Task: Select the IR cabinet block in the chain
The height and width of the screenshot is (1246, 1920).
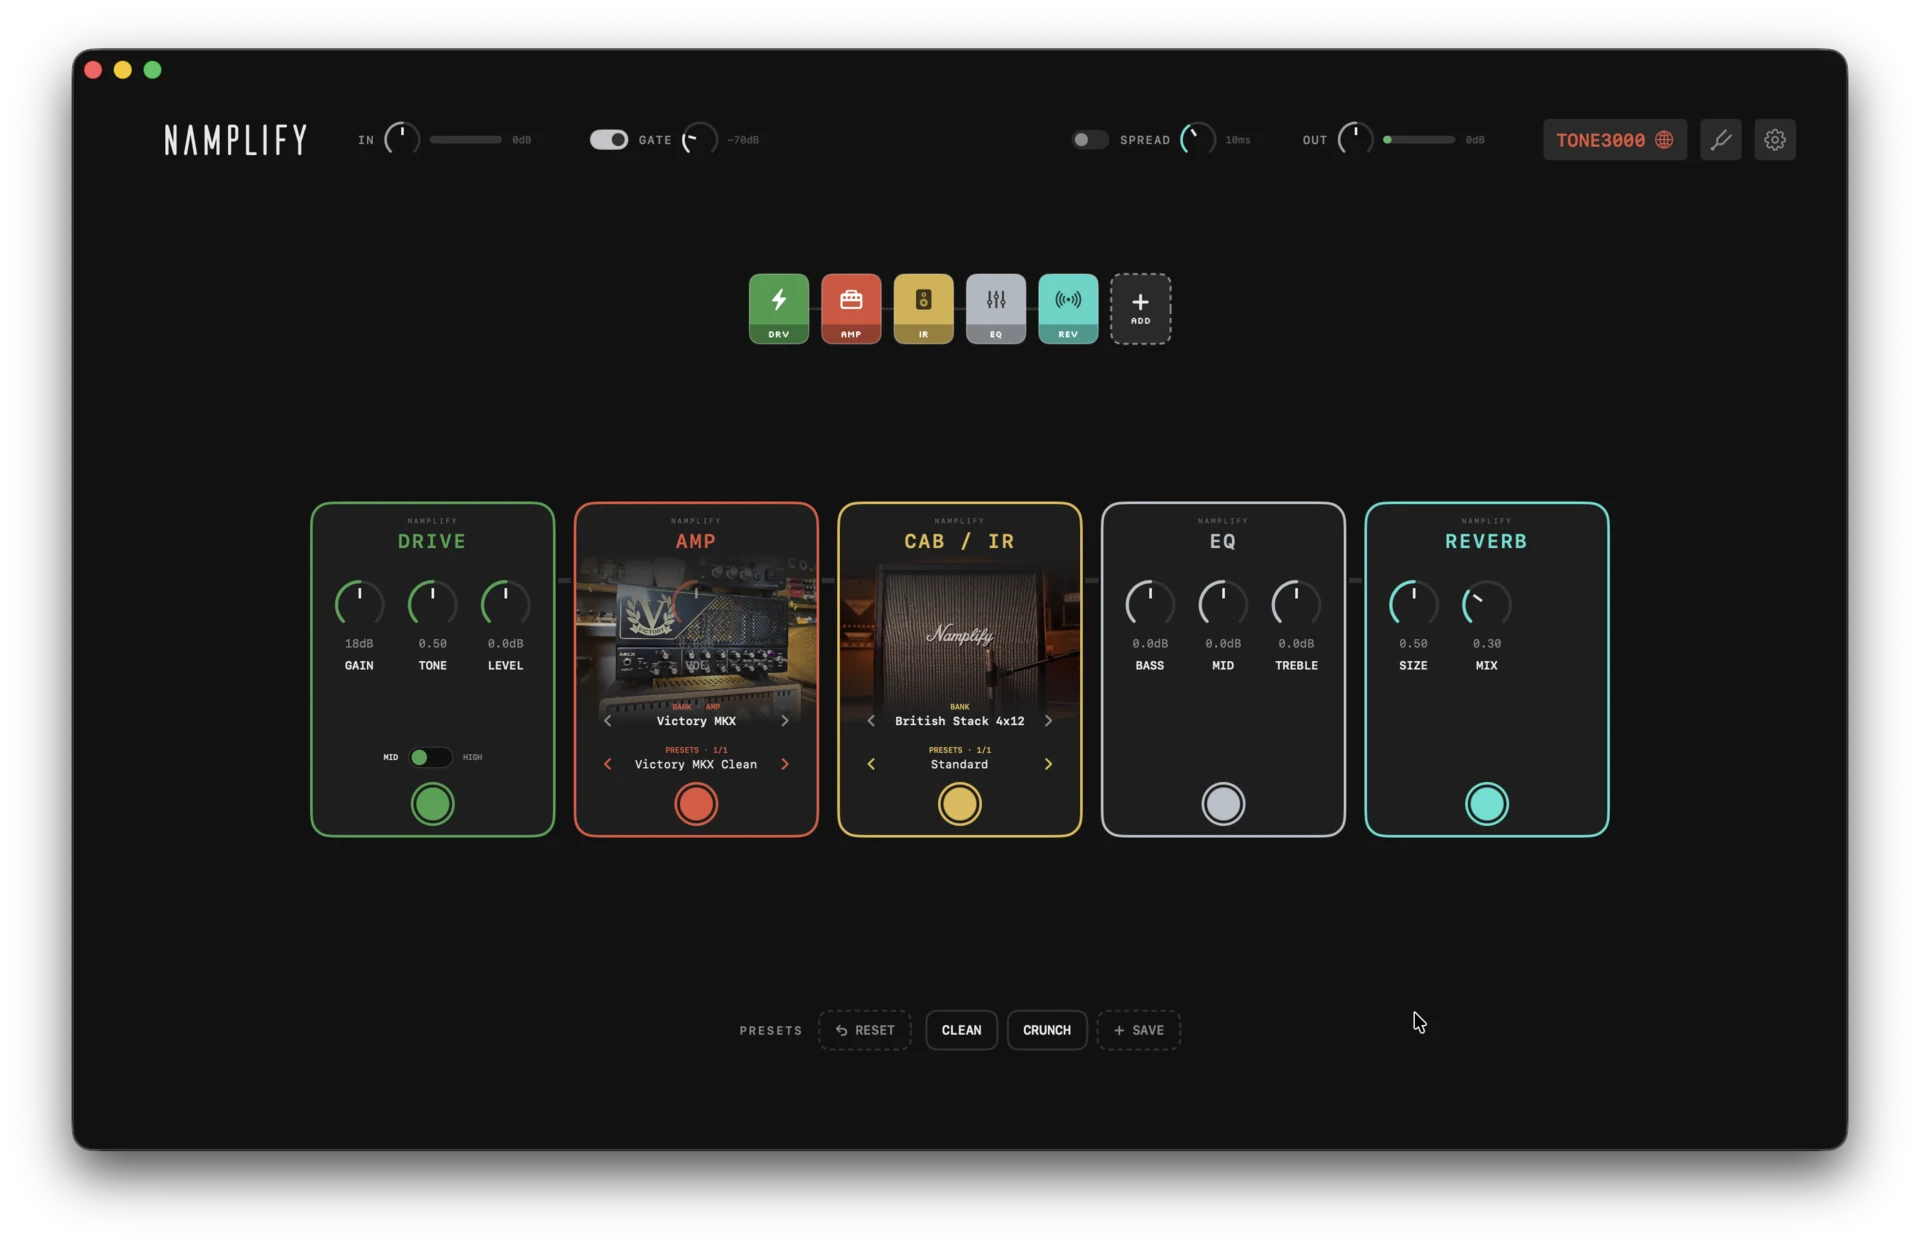Action: [x=923, y=308]
